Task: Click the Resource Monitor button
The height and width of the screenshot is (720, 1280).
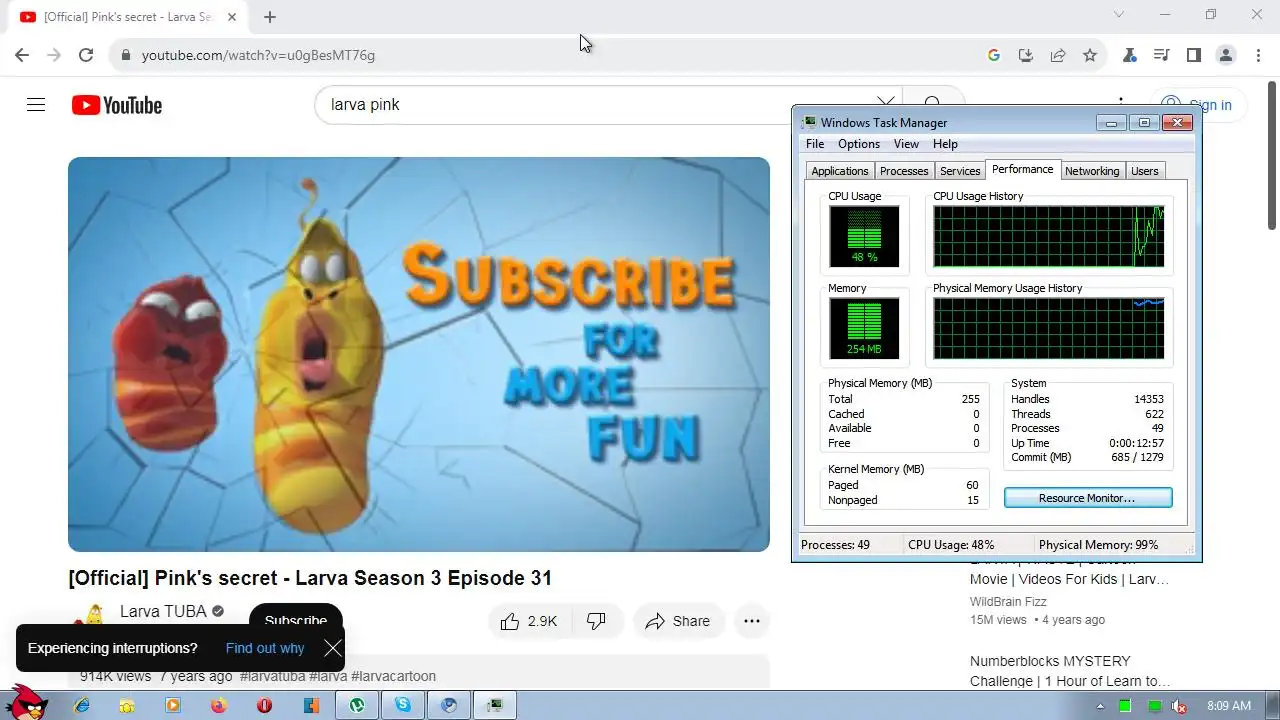Action: (1087, 498)
